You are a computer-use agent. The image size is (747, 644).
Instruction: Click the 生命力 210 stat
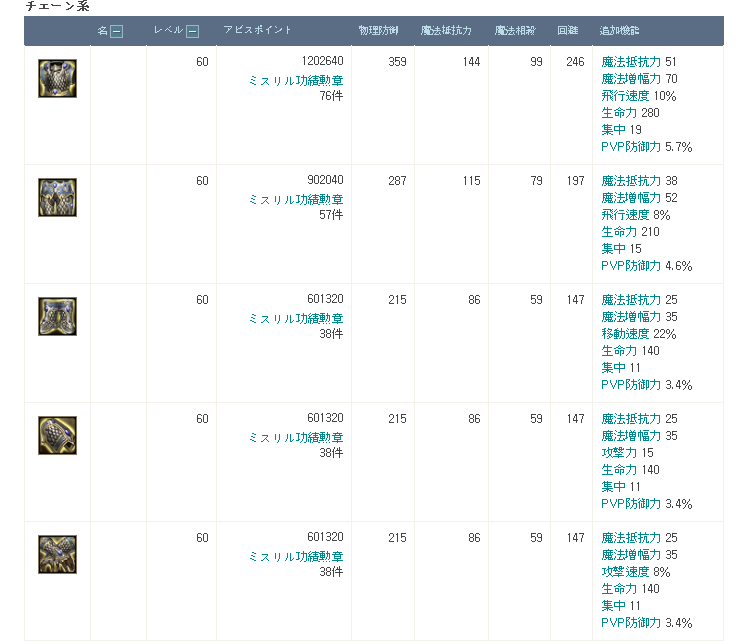tap(630, 232)
